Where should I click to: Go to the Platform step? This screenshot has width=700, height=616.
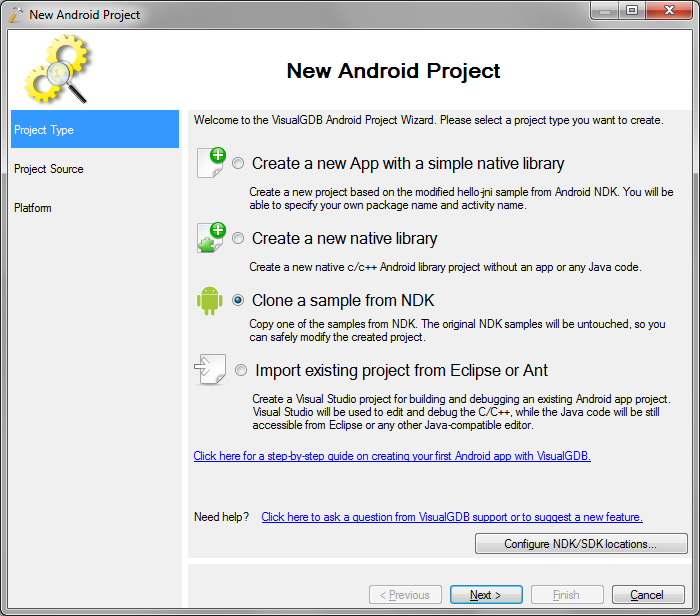33,208
